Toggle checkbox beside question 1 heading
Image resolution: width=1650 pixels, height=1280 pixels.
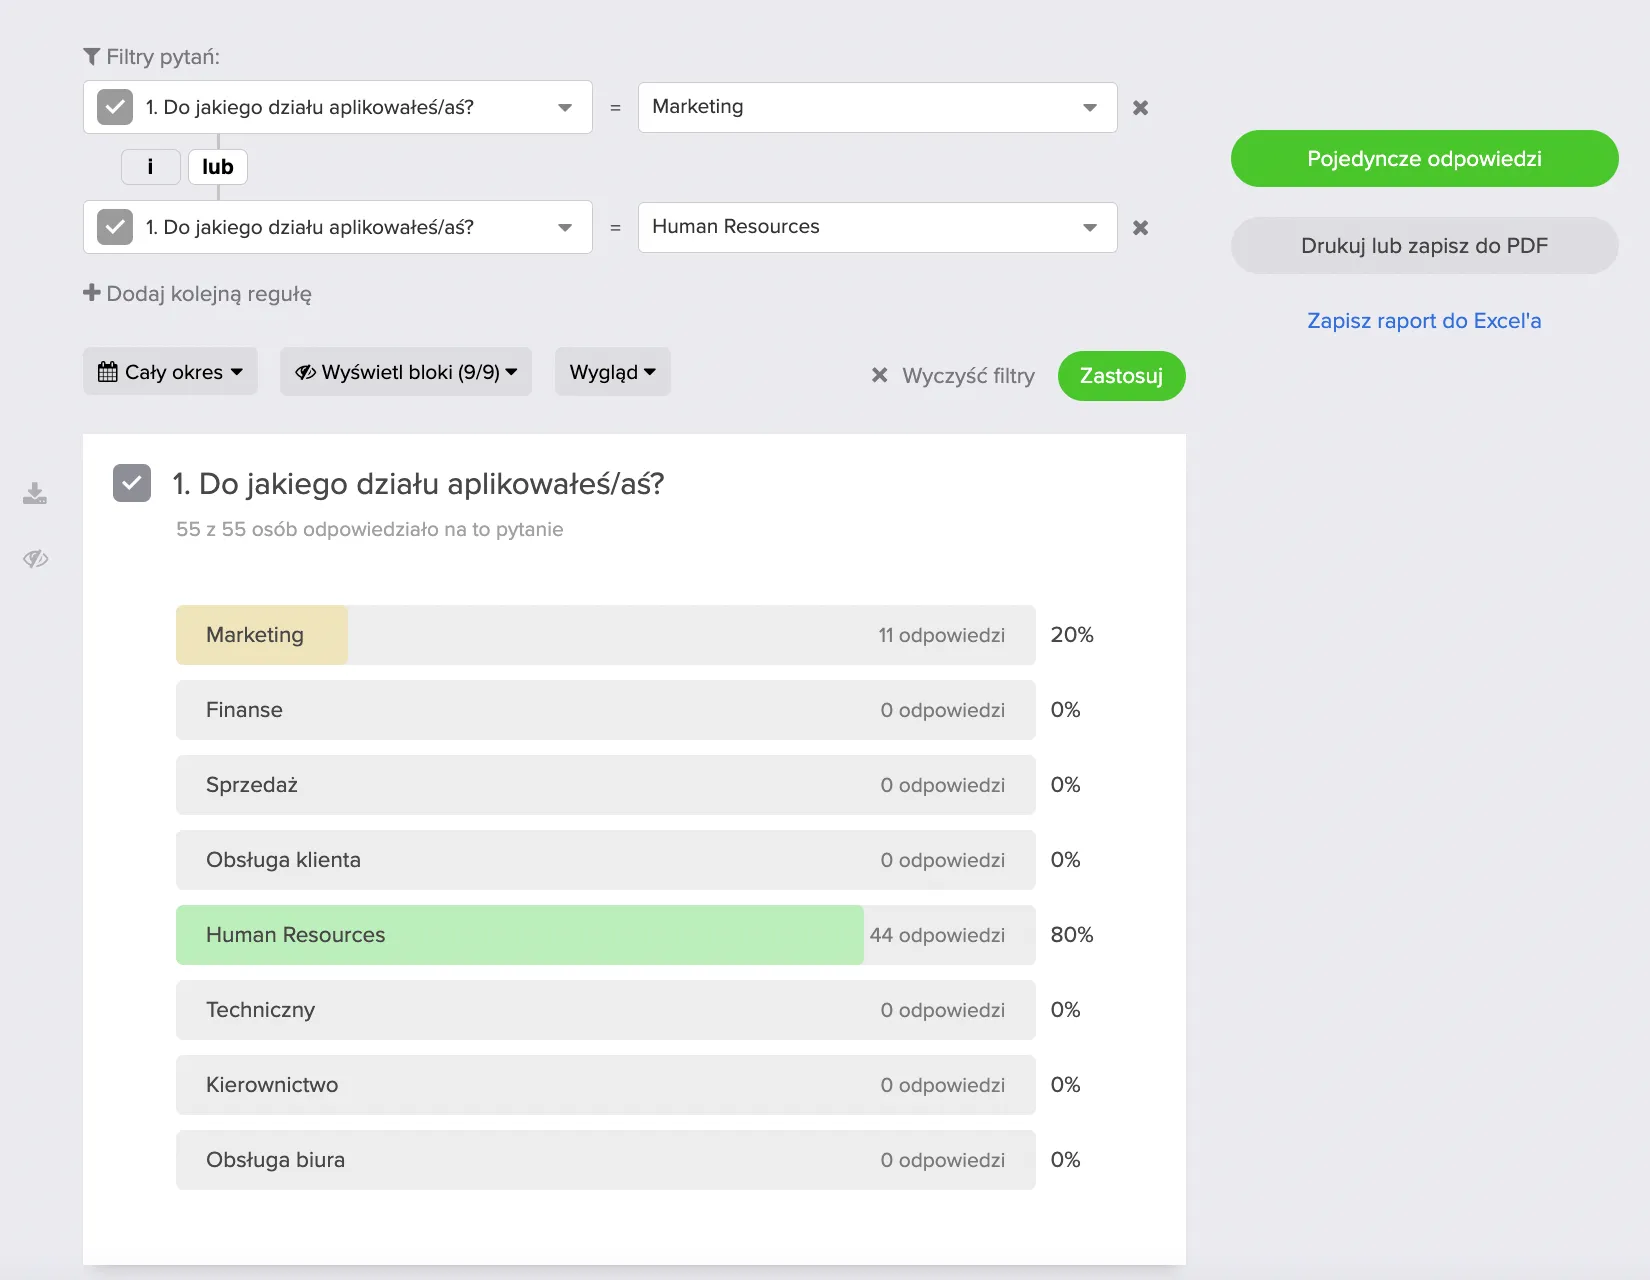coord(132,483)
